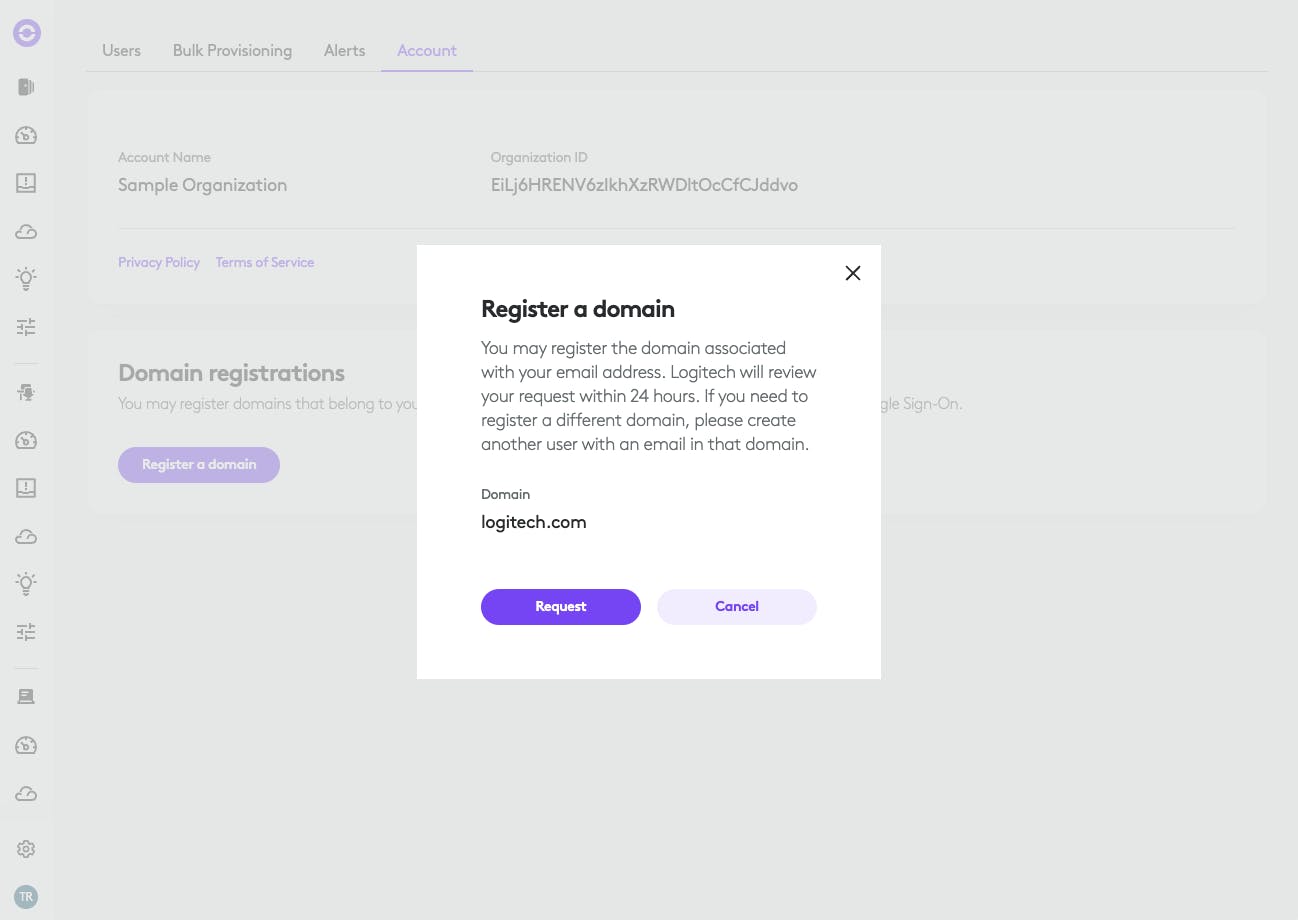Close the Register a domain dialog
This screenshot has height=920, width=1298.
(x=853, y=273)
